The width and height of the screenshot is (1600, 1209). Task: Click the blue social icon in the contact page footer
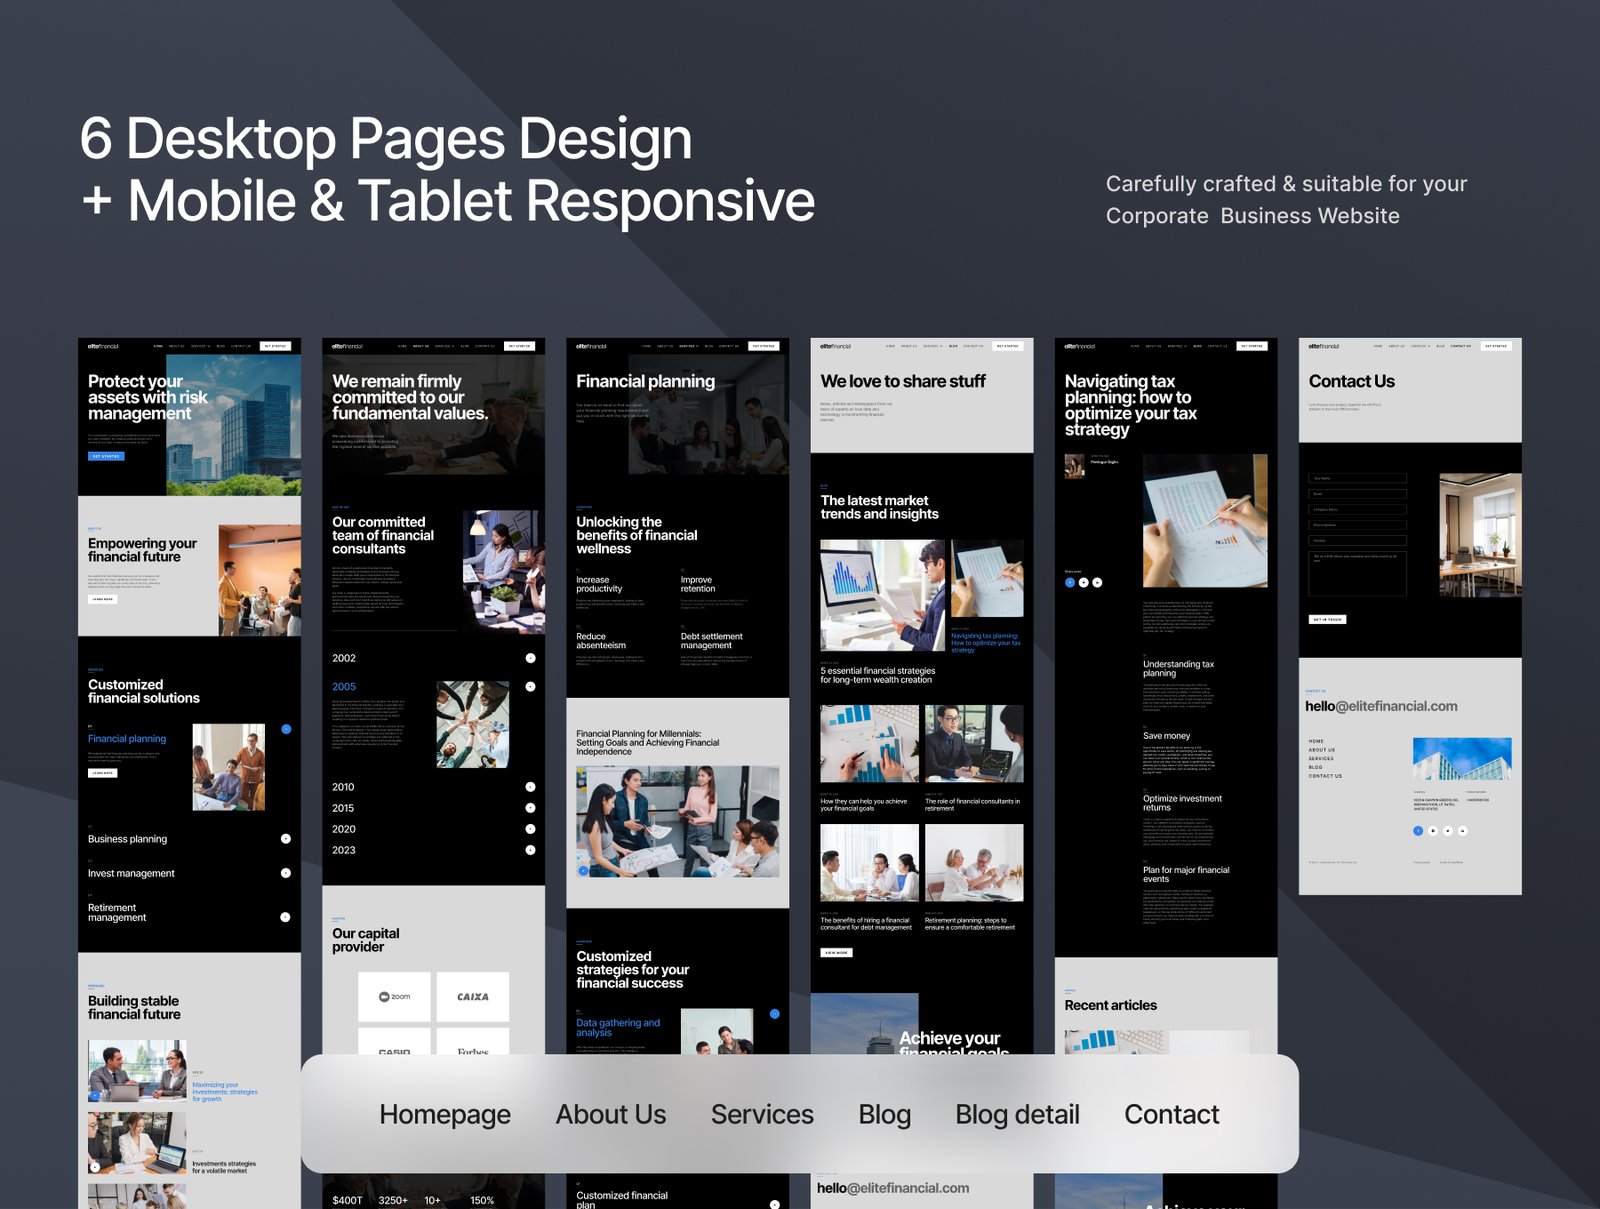1418,831
